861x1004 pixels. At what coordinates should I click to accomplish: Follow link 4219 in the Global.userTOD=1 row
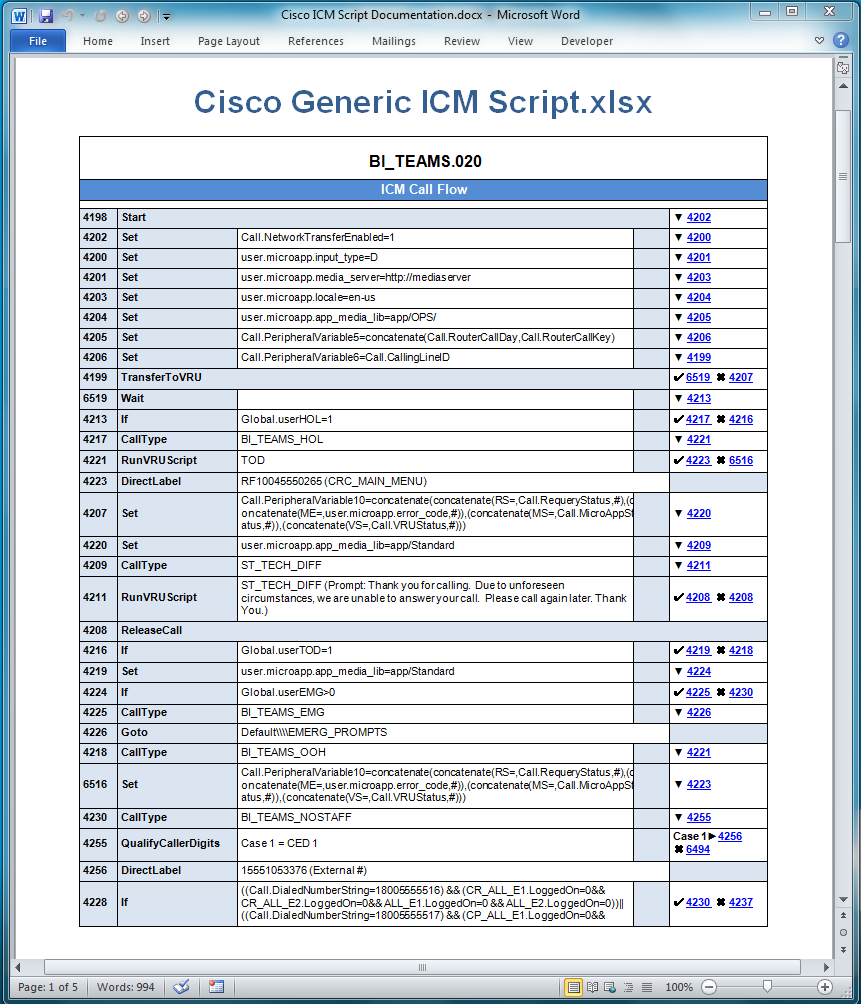click(x=698, y=651)
